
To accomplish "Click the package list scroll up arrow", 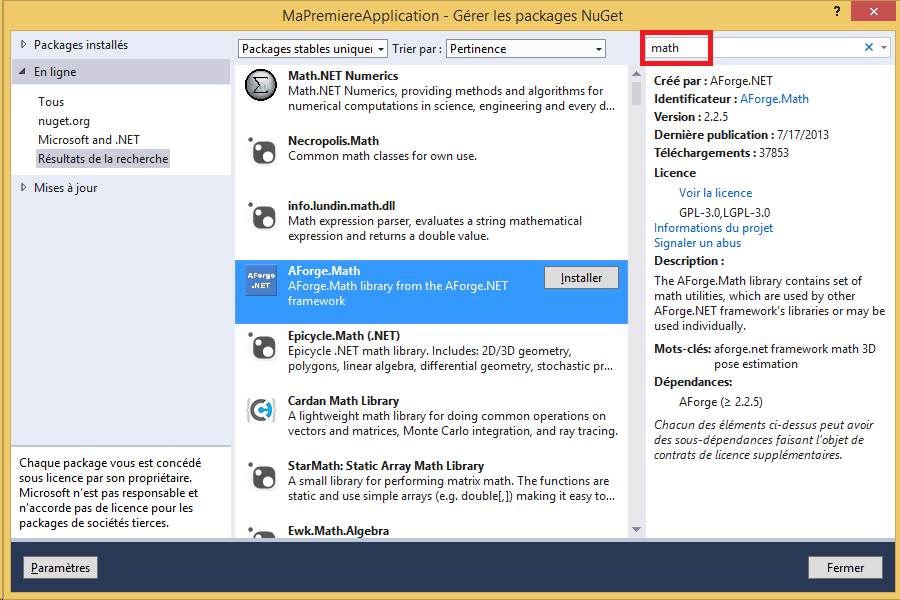I will pos(637,74).
